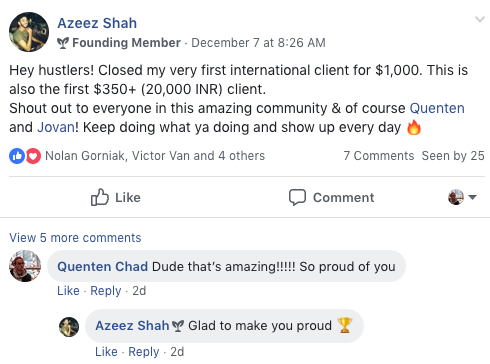This screenshot has width=490, height=364.
Task: Open the 7 Comments count
Action: tap(379, 156)
